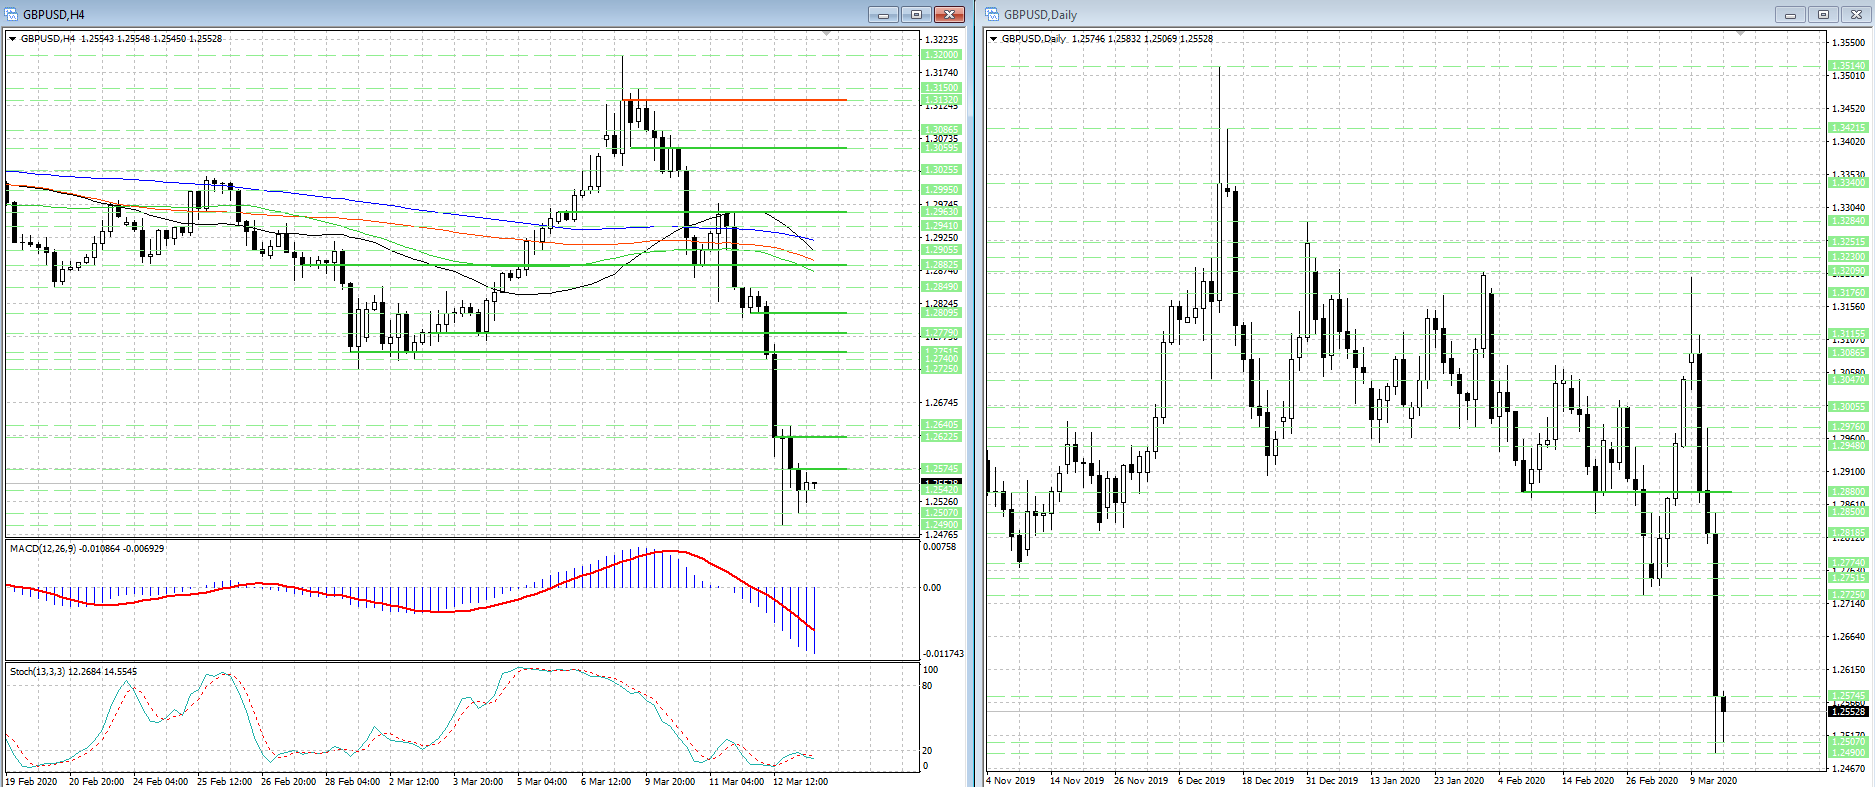Image resolution: width=1875 pixels, height=787 pixels.
Task: Click the GBPUSD,Daily title bar text
Action: point(1040,15)
